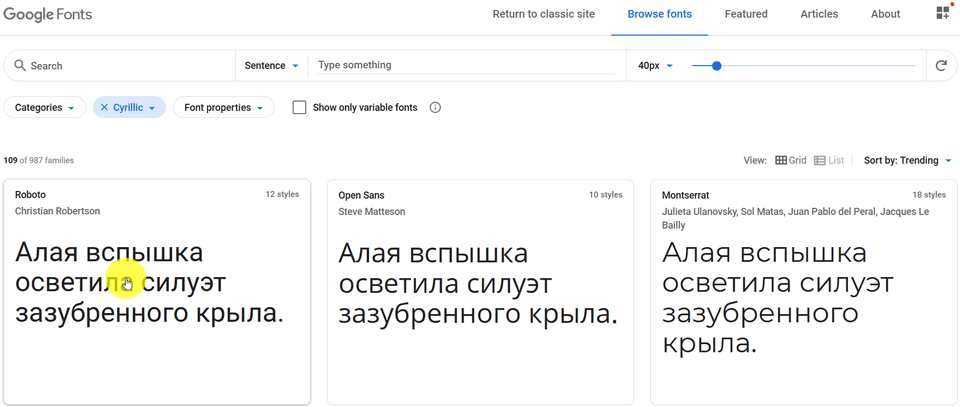Click the Roboto font name
This screenshot has width=960, height=407.
(30, 195)
